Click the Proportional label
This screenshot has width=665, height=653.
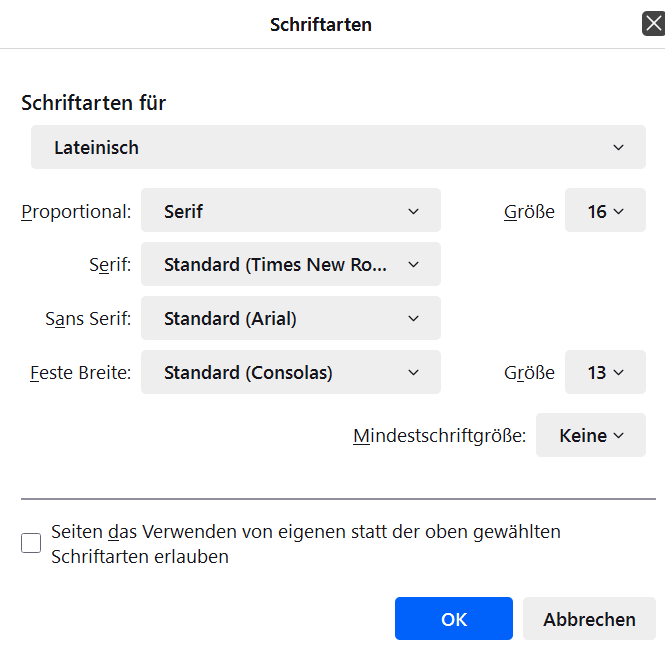coord(76,212)
